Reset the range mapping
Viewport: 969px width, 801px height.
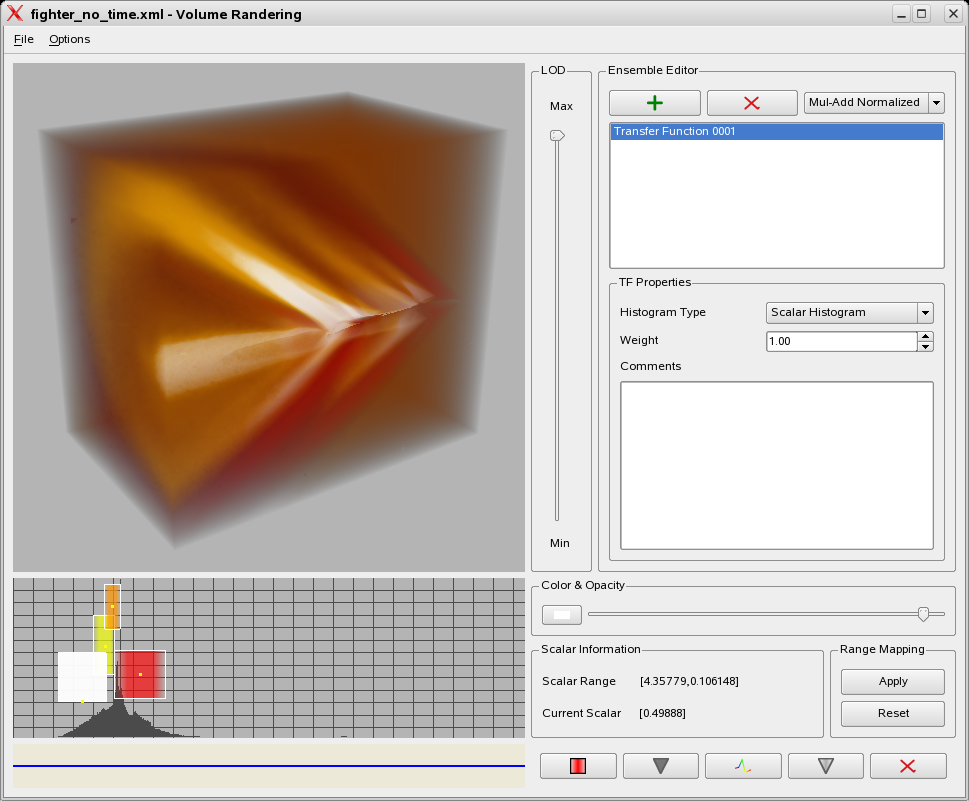[892, 713]
